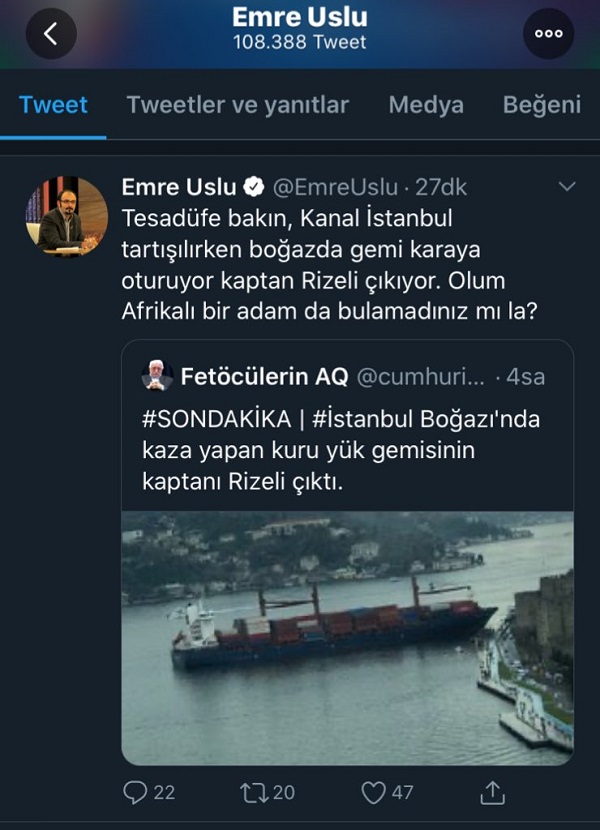Select the Beğeni tab
This screenshot has height=830, width=600.
[x=541, y=105]
